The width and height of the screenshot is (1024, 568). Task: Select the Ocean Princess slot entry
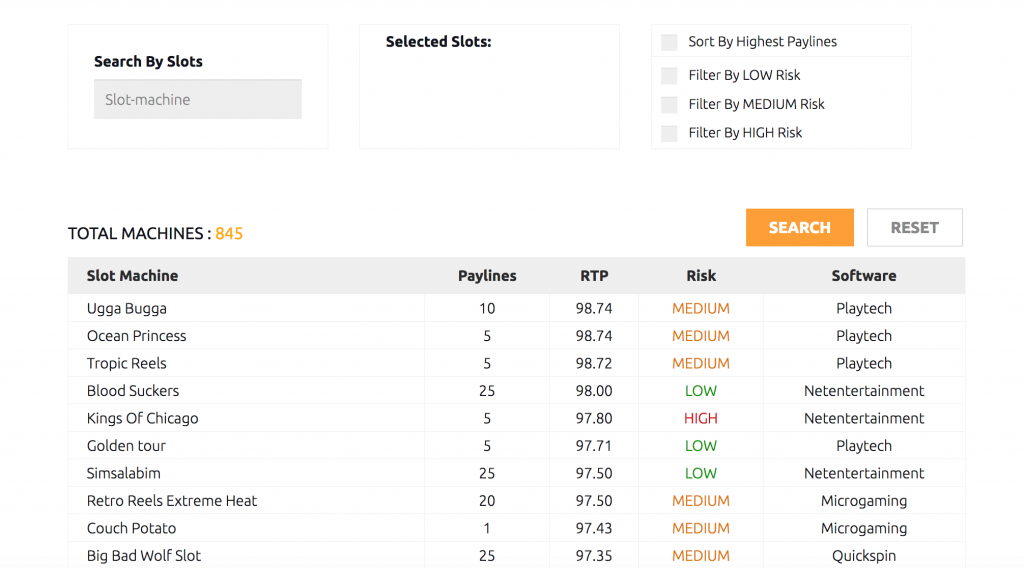516,336
